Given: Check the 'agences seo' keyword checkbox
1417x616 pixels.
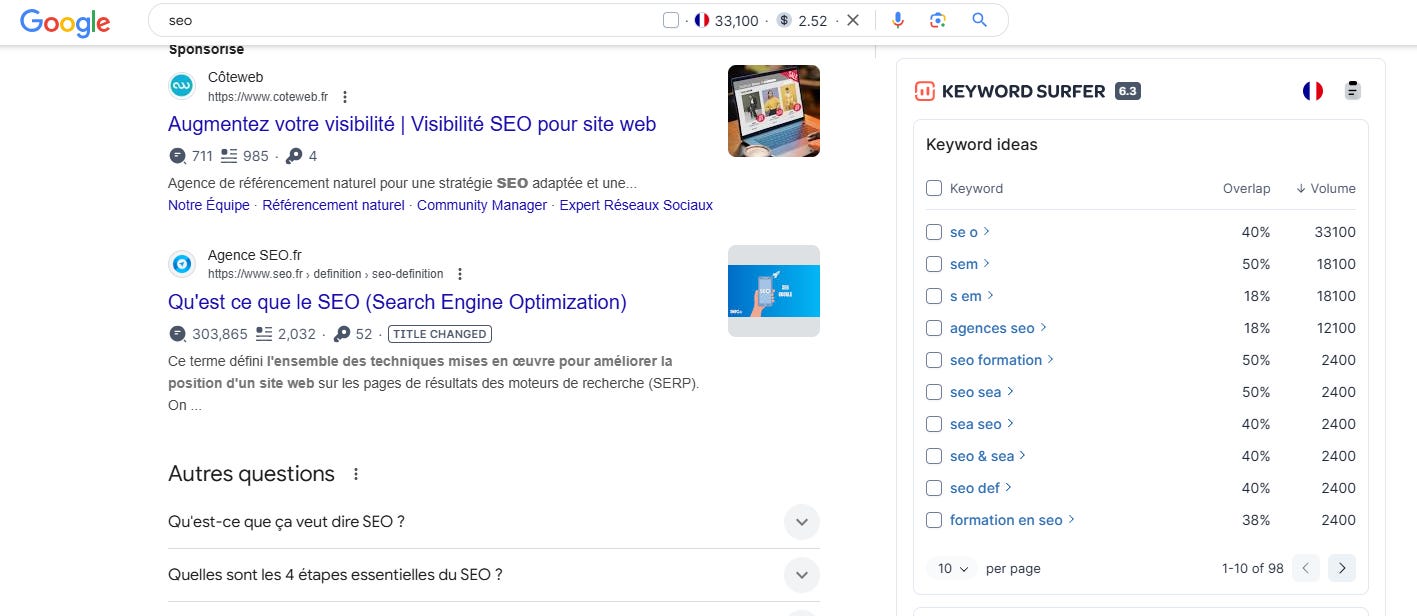Looking at the screenshot, I should 934,328.
